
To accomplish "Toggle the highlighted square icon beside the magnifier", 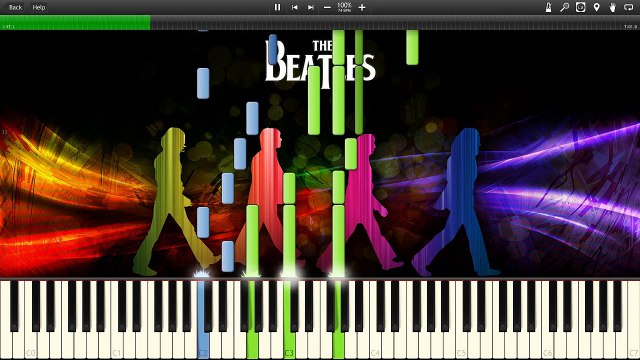I will pyautogui.click(x=580, y=7).
